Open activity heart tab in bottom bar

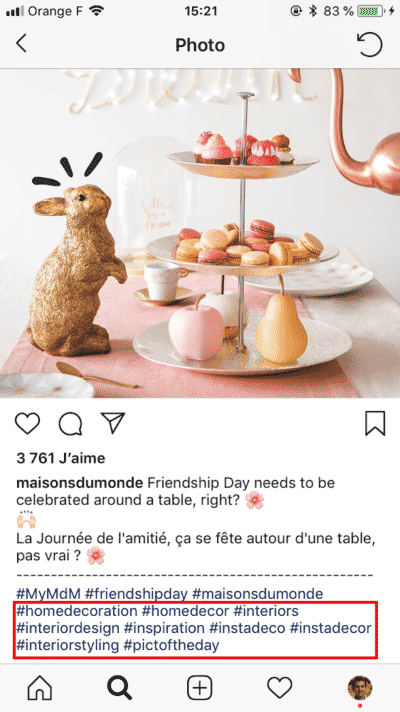[279, 688]
